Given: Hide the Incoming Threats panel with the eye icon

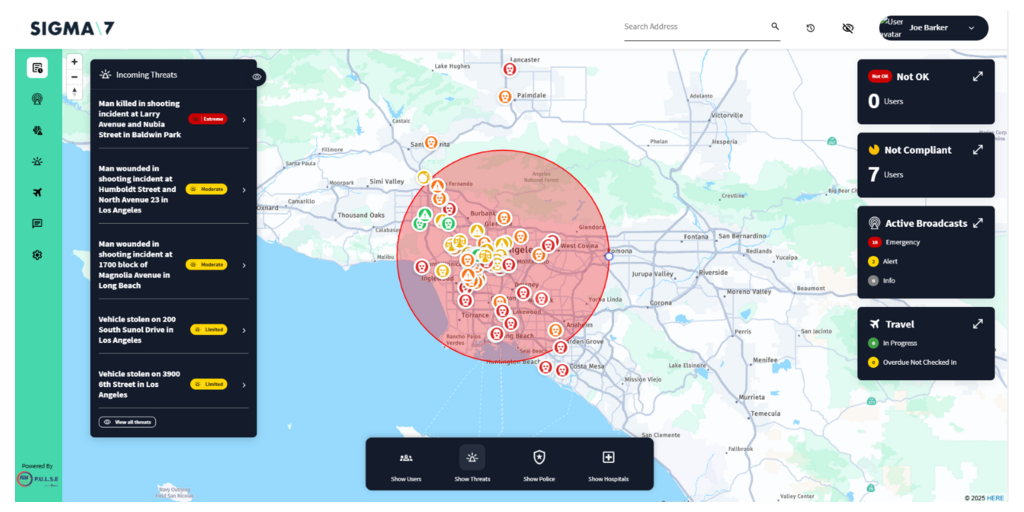Looking at the screenshot, I should tap(257, 76).
